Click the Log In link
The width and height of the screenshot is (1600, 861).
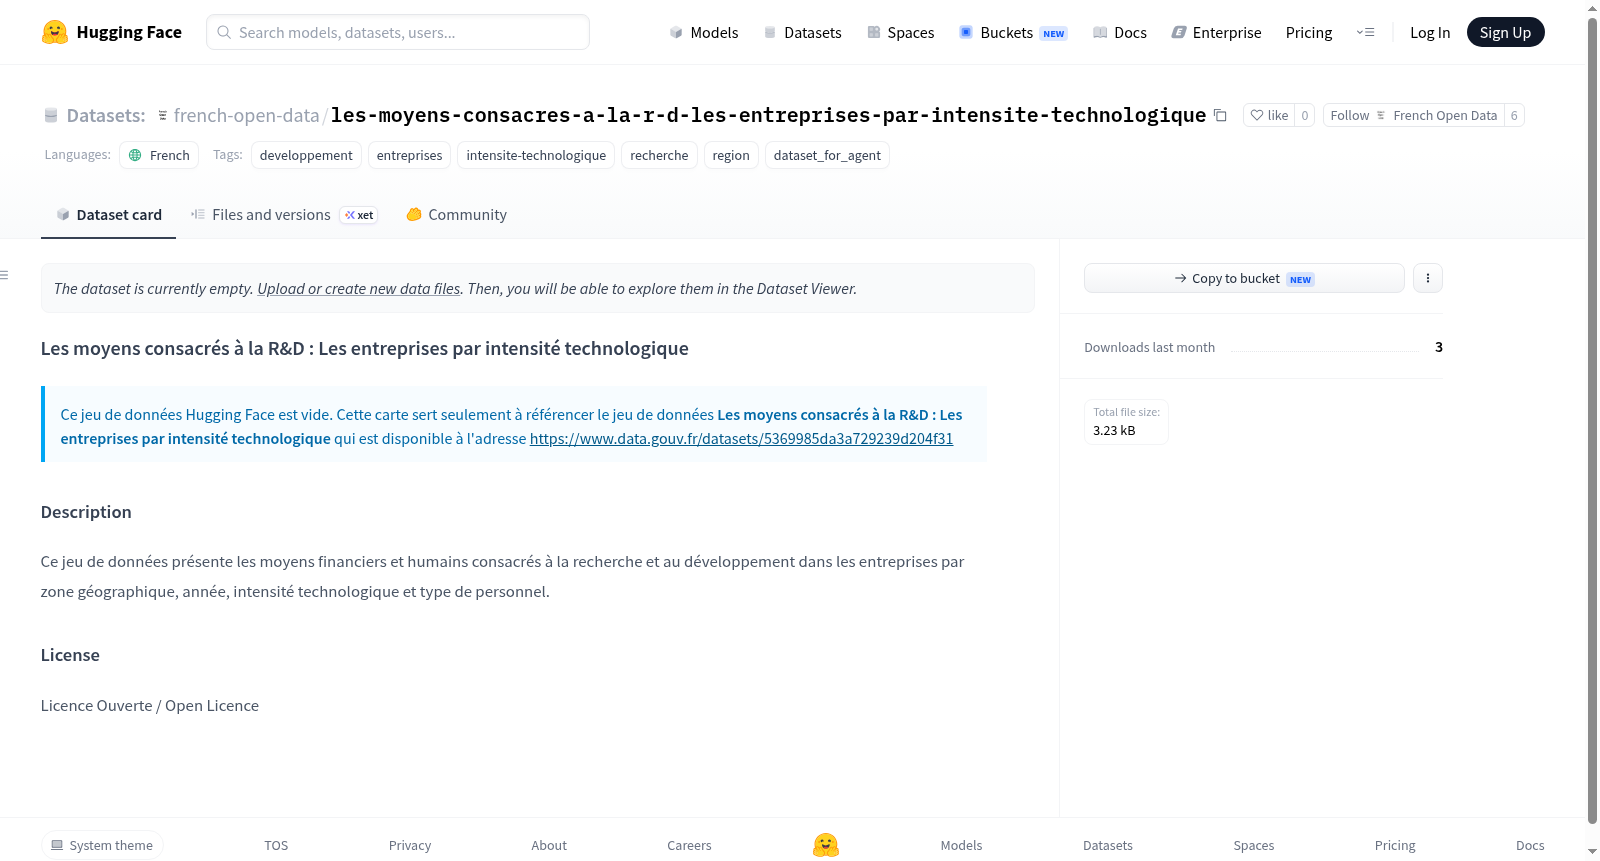tap(1430, 32)
